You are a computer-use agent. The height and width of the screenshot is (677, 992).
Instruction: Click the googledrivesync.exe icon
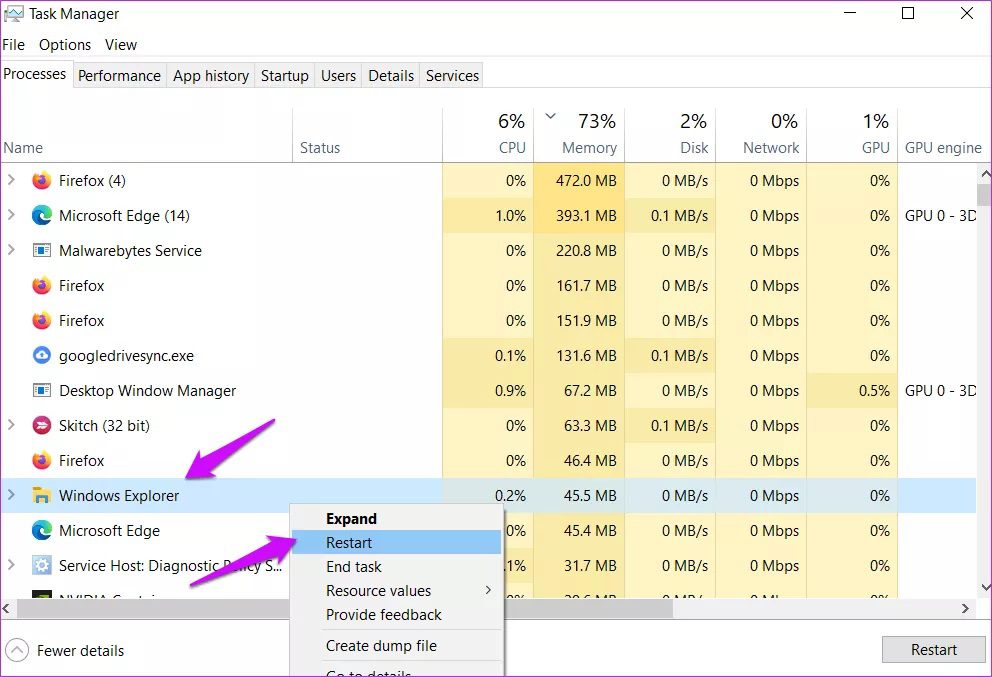(x=42, y=356)
